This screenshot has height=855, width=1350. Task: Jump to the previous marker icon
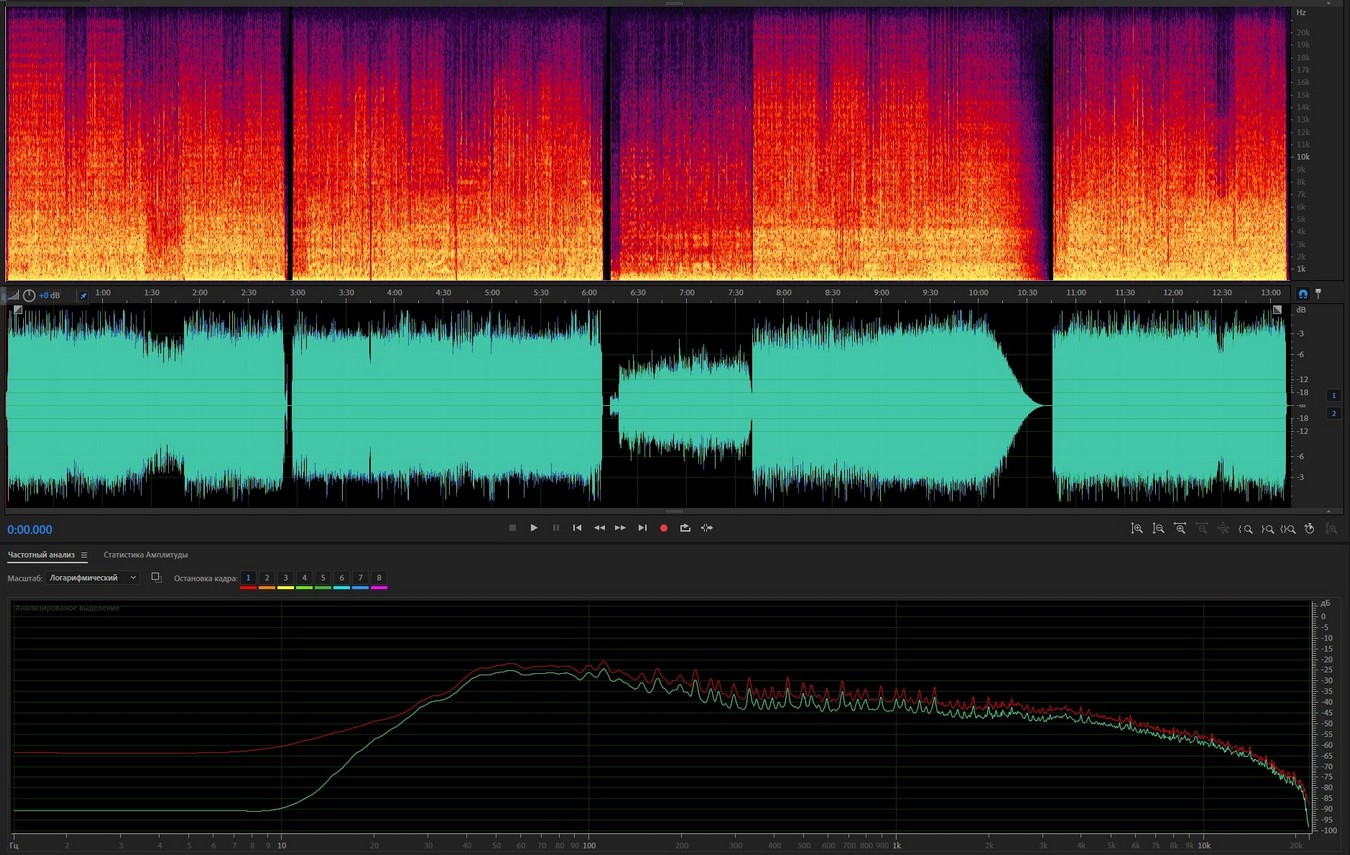[x=577, y=528]
